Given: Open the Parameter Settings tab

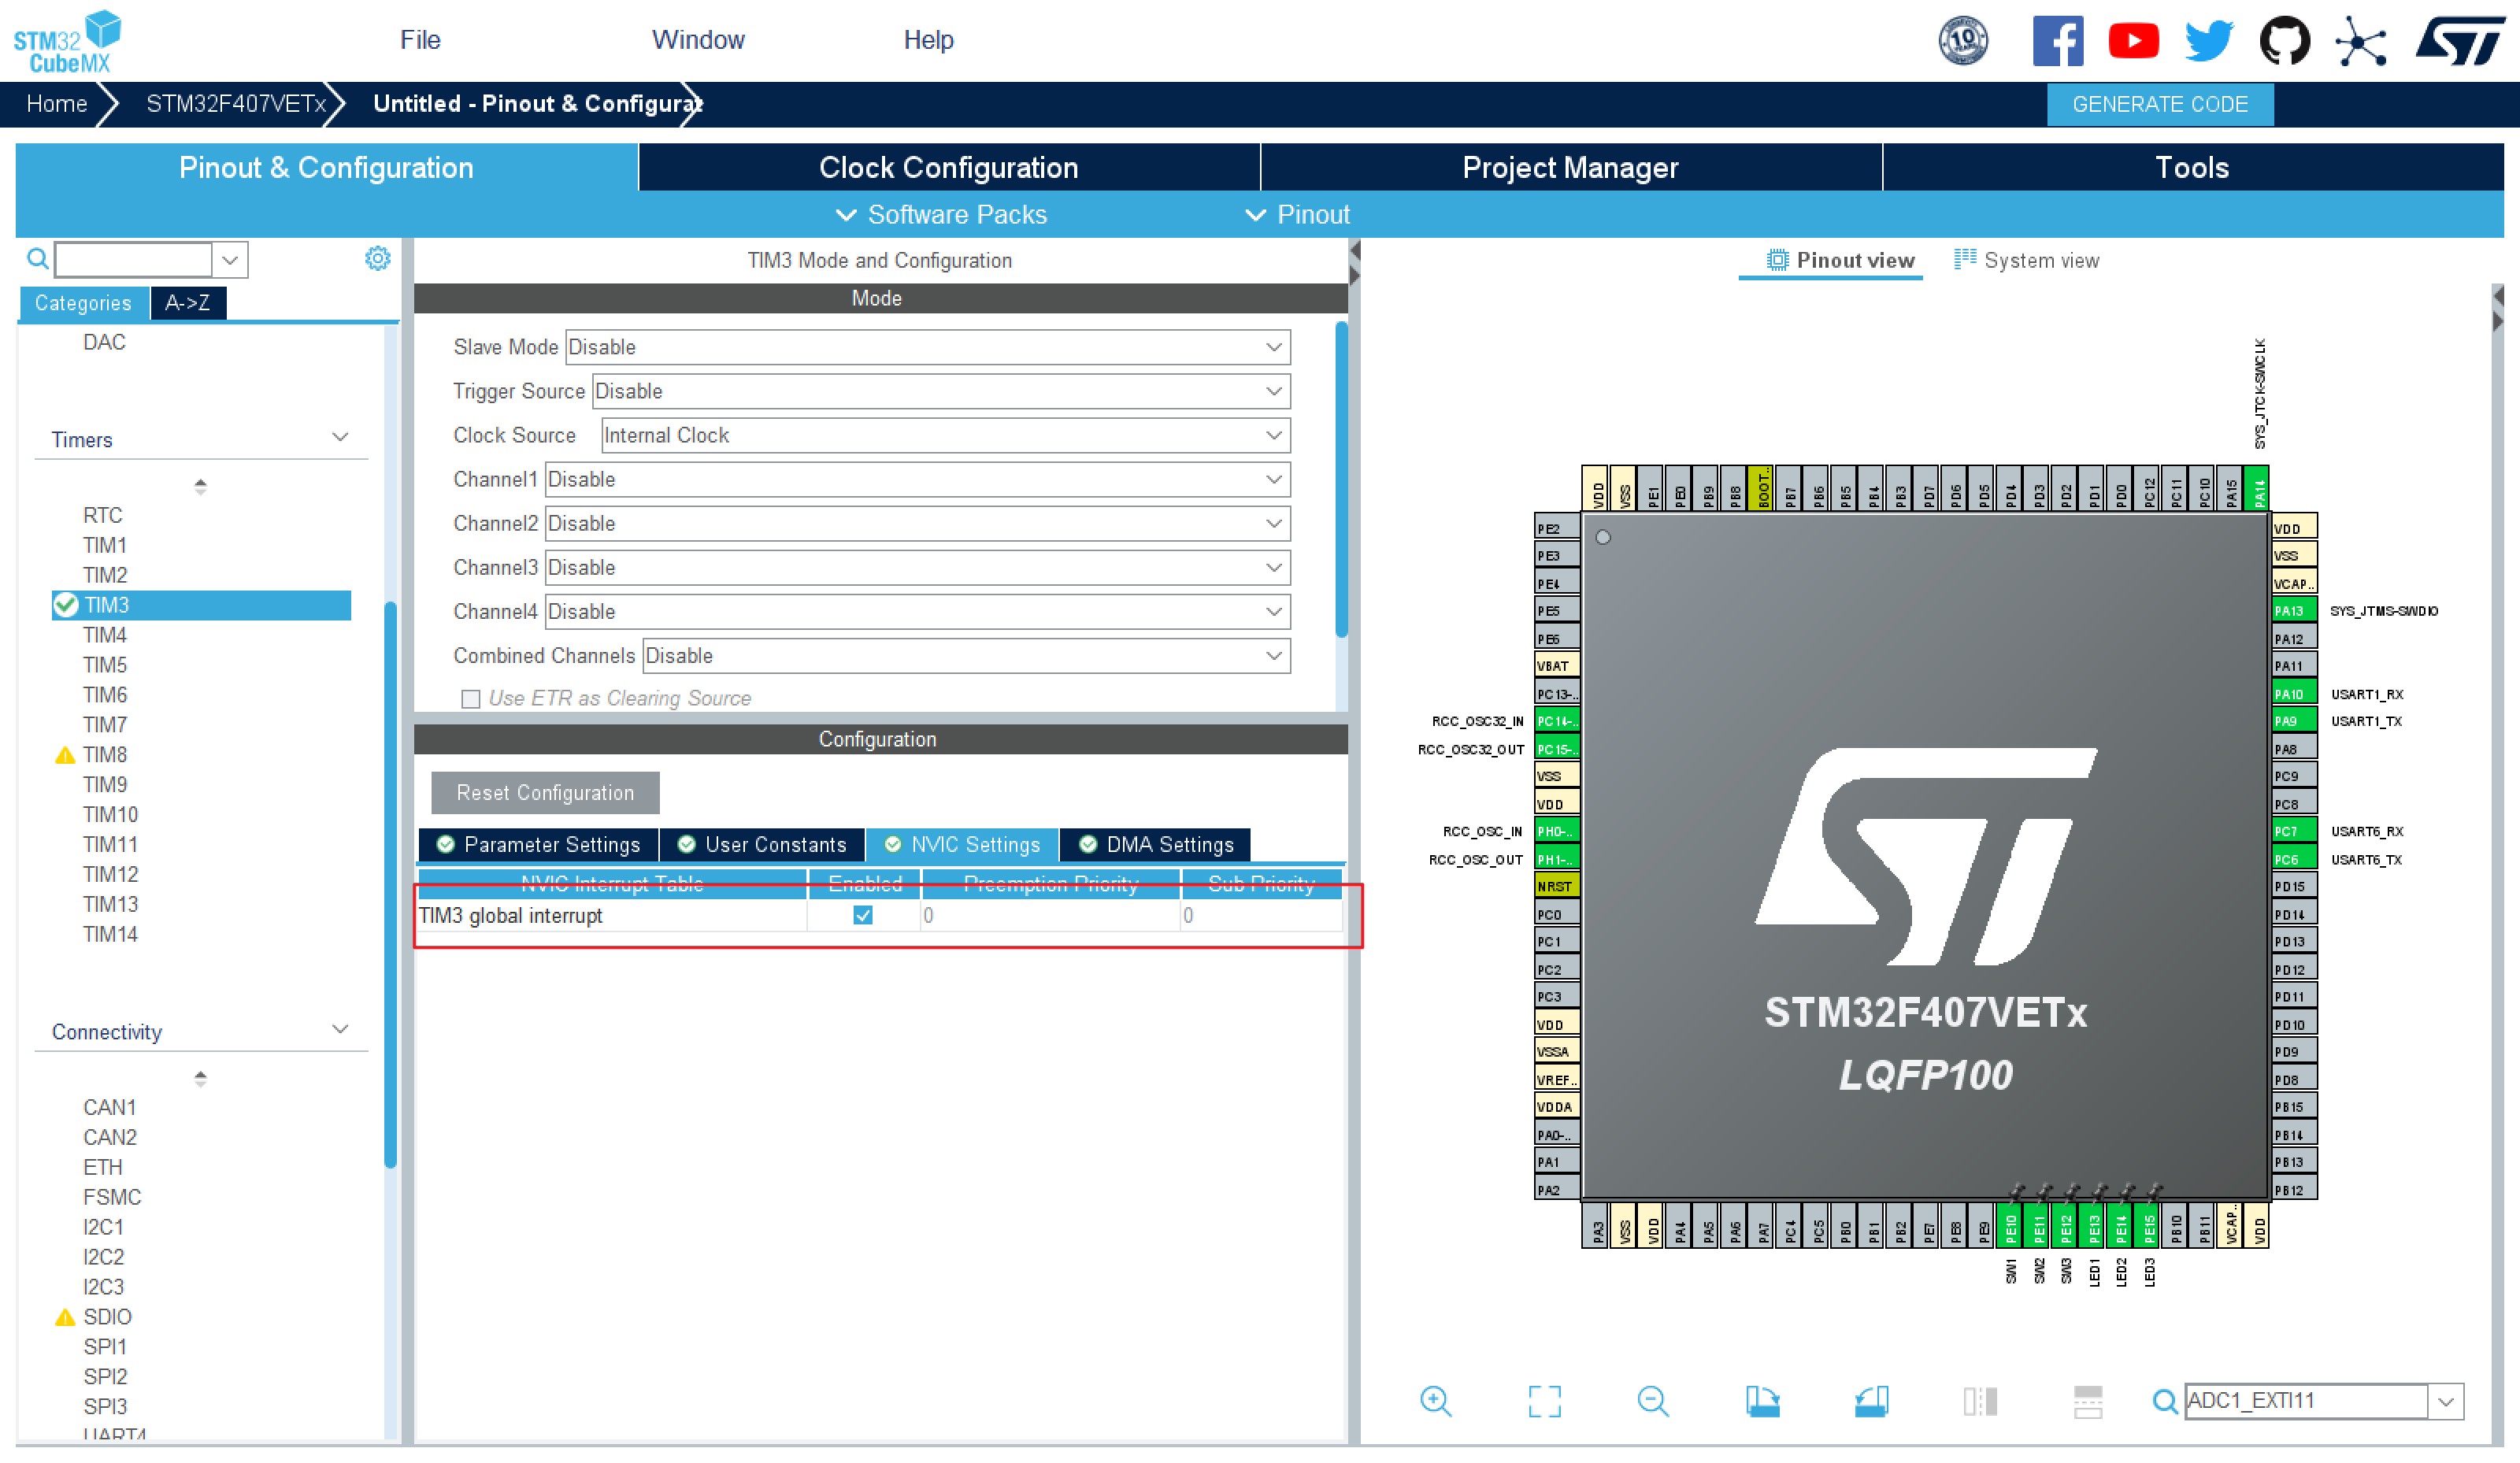Looking at the screenshot, I should pyautogui.click(x=540, y=845).
